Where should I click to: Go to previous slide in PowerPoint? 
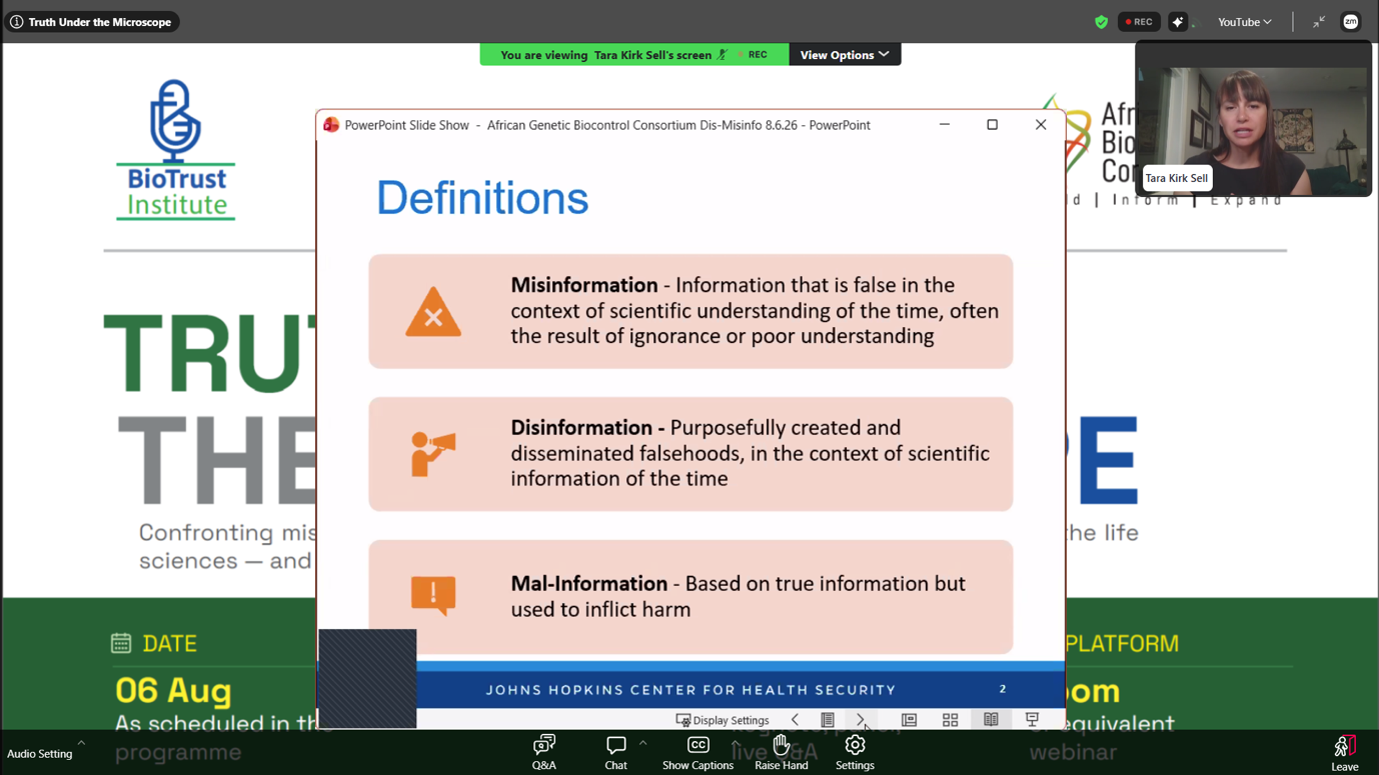(x=795, y=720)
